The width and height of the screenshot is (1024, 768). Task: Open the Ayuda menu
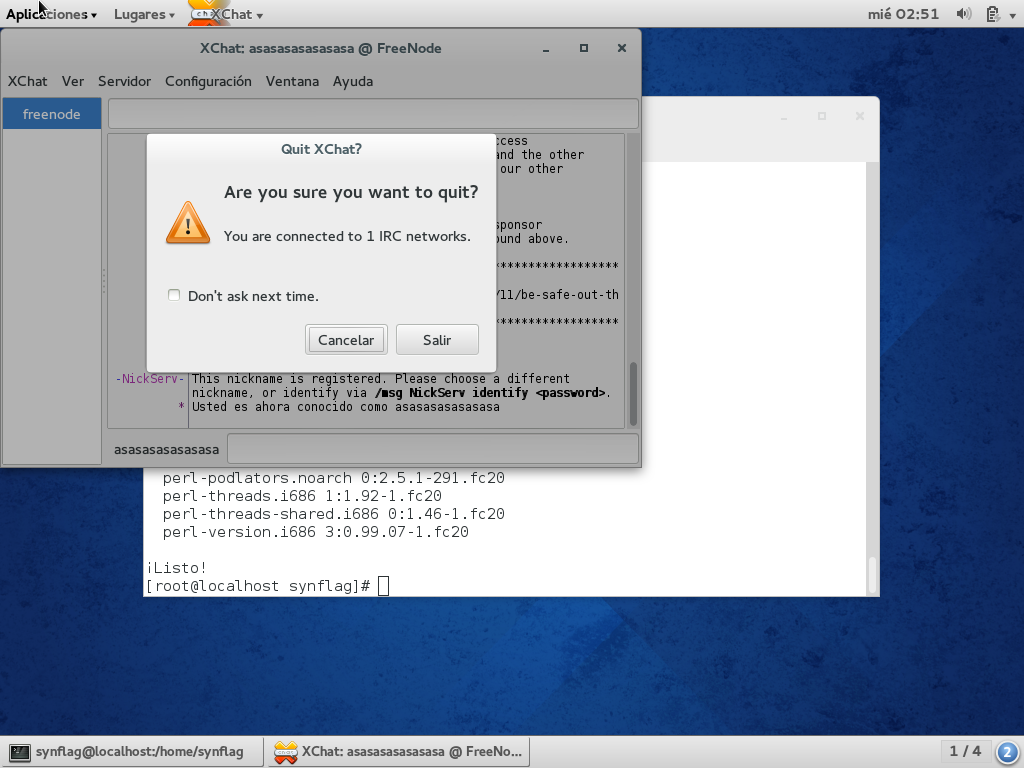[x=353, y=81]
